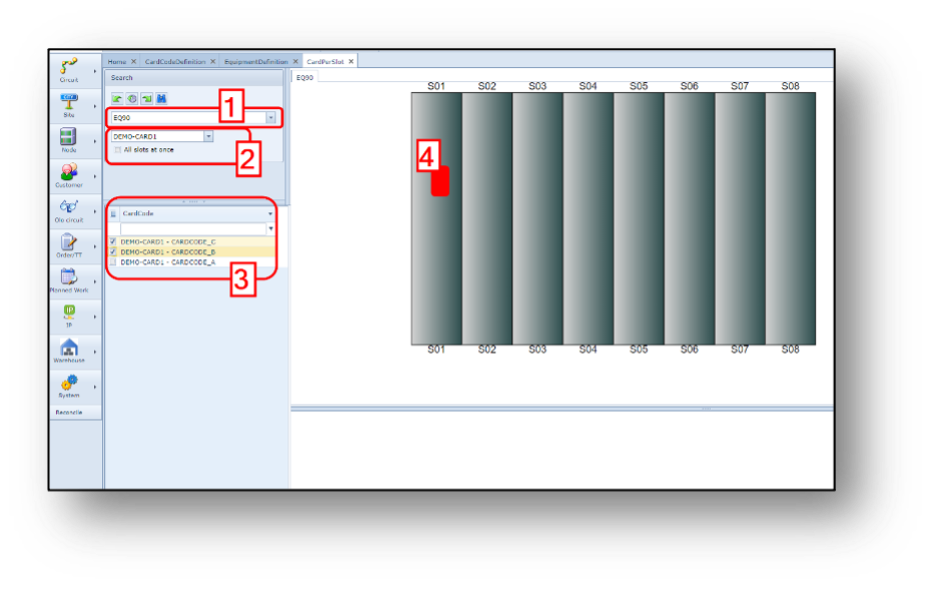This screenshot has height=589, width=935.
Task: Uncheck DEMO-CARD1 - CARDCODE_C checkbox
Action: [x=113, y=242]
